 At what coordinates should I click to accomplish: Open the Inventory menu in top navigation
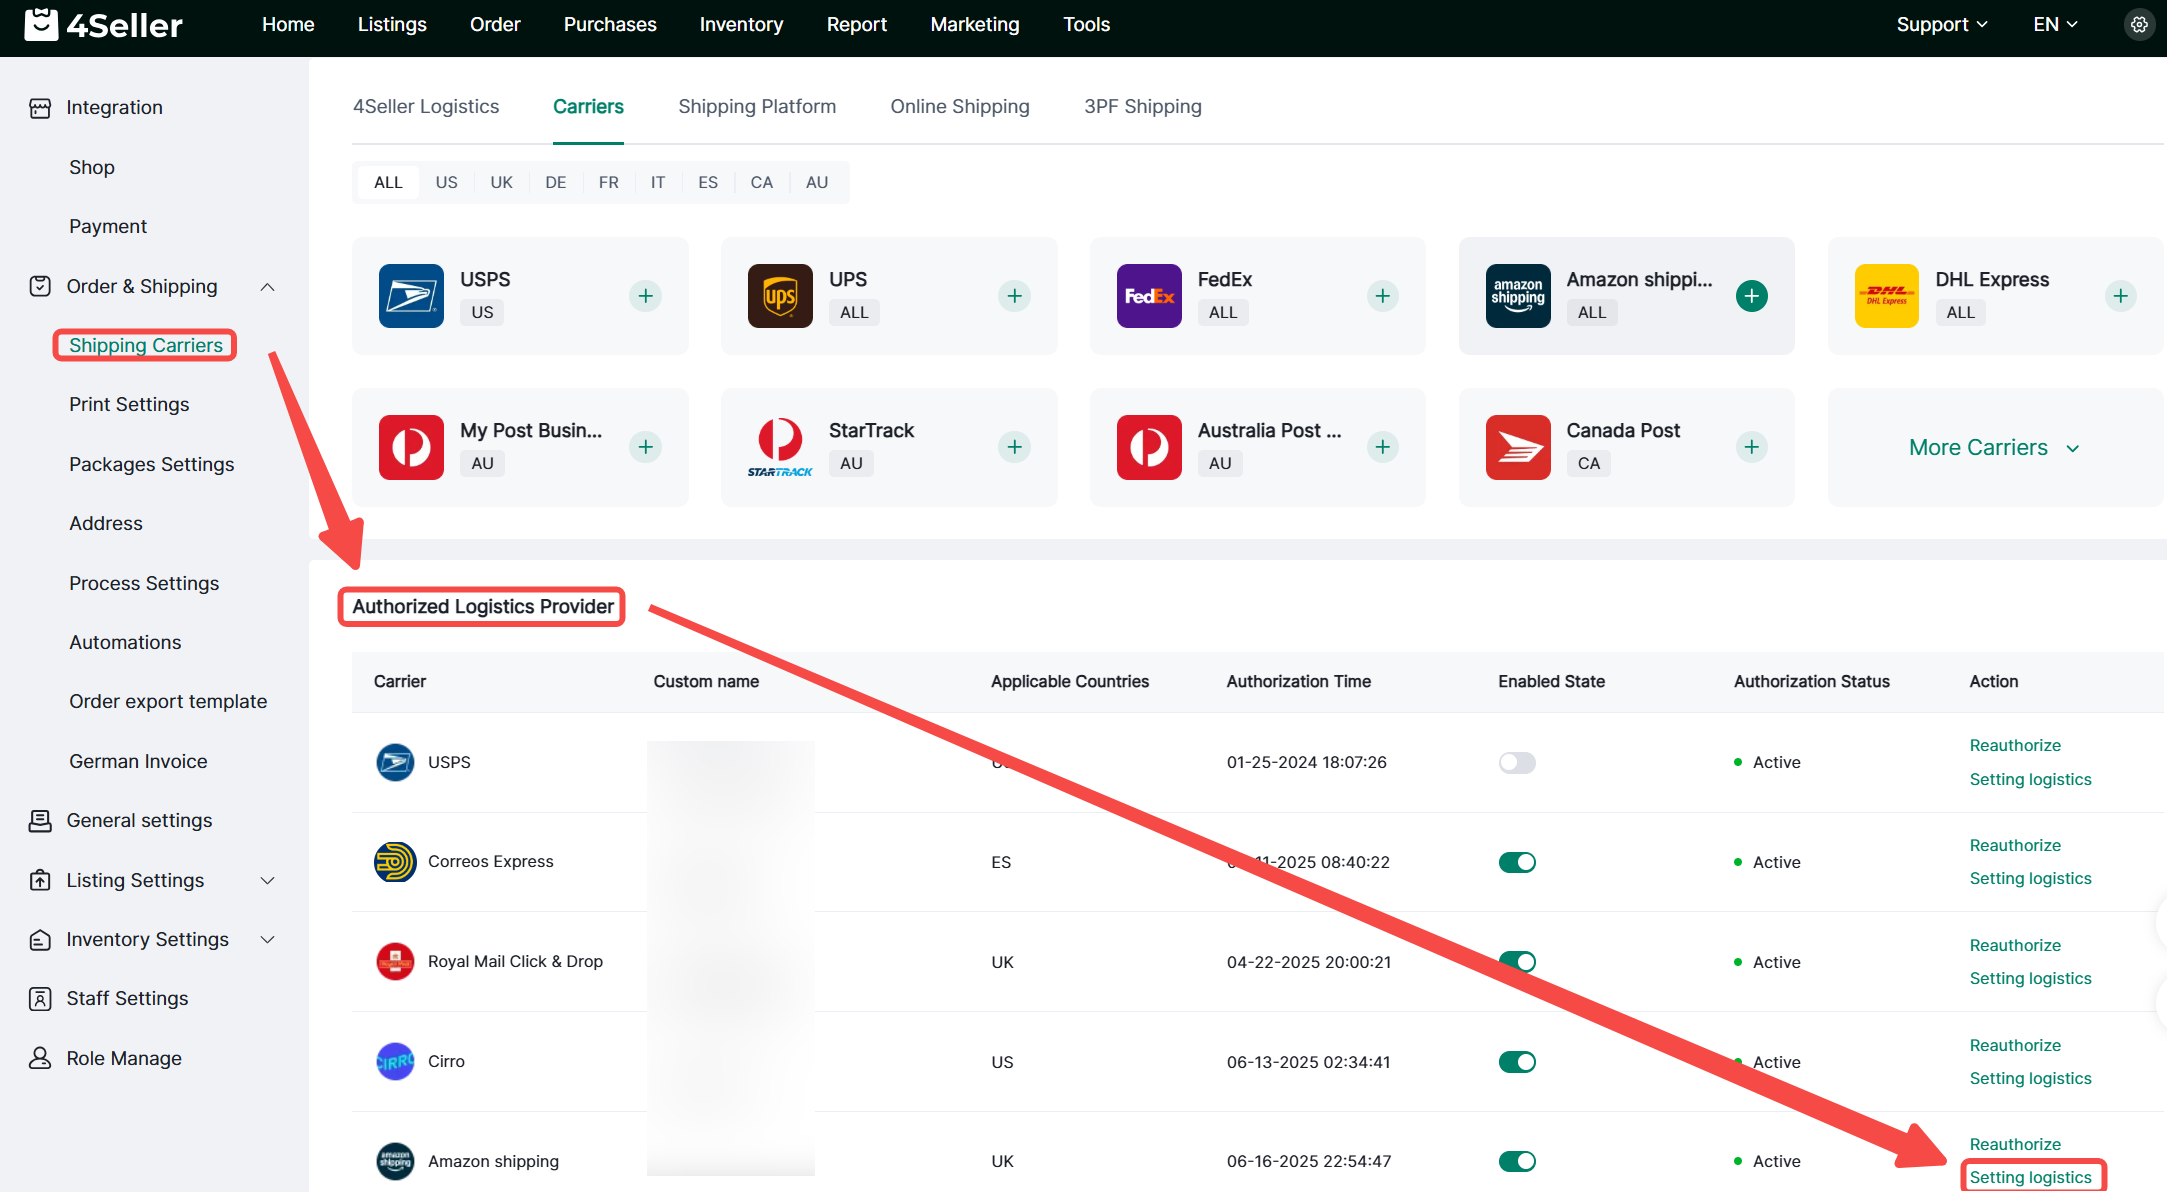click(741, 25)
